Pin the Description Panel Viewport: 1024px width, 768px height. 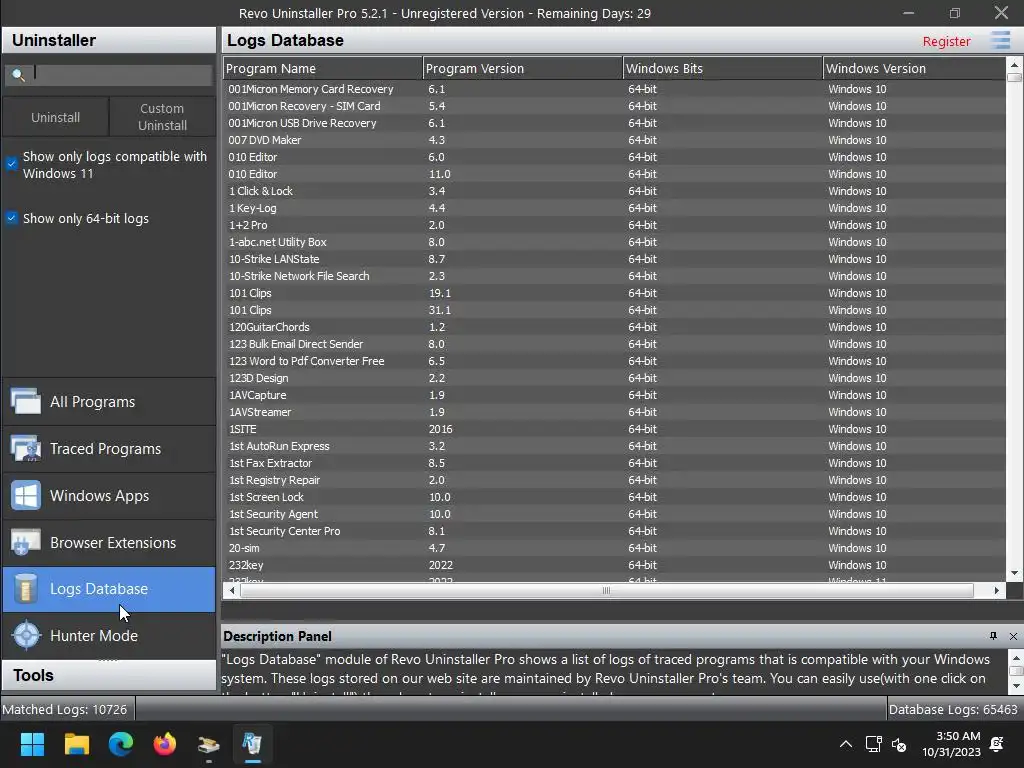[993, 636]
